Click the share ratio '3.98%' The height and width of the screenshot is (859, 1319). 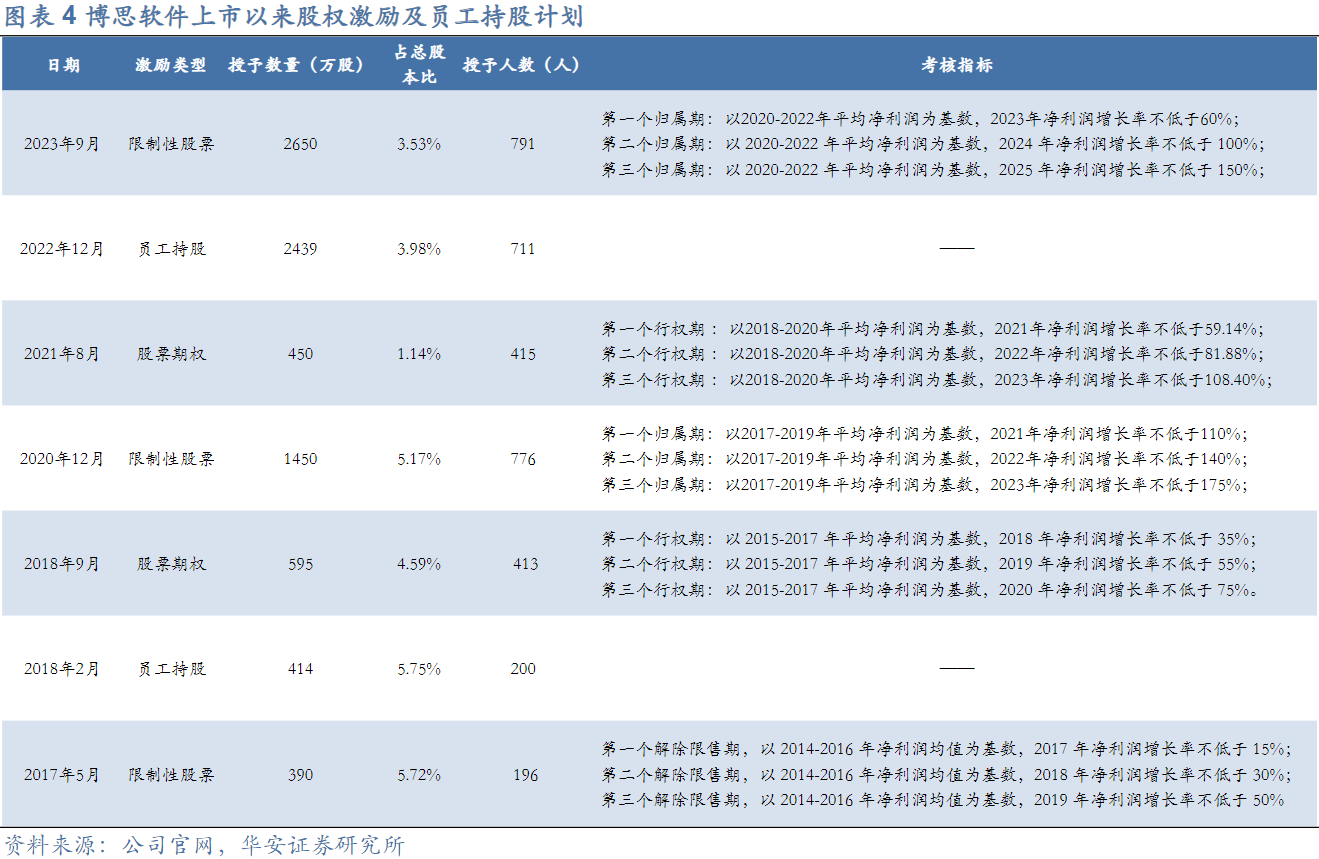[419, 249]
